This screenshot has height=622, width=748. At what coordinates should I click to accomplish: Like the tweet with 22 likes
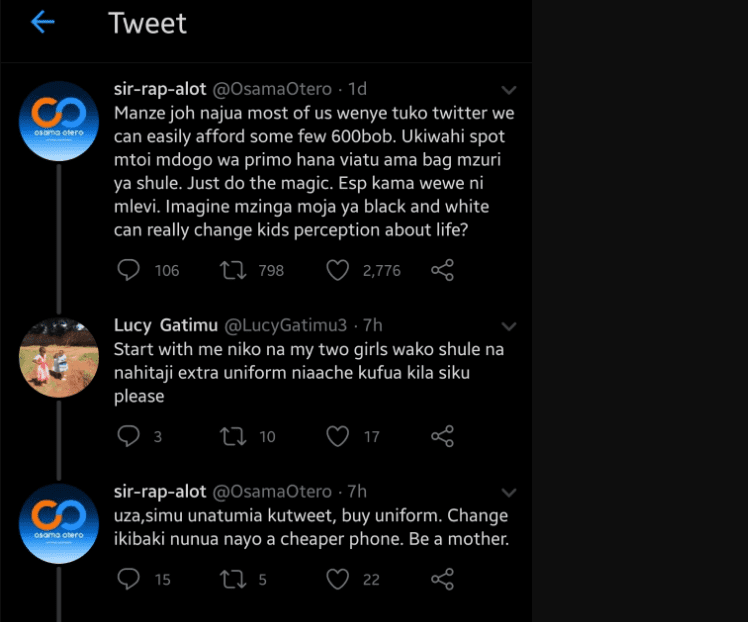(x=338, y=579)
